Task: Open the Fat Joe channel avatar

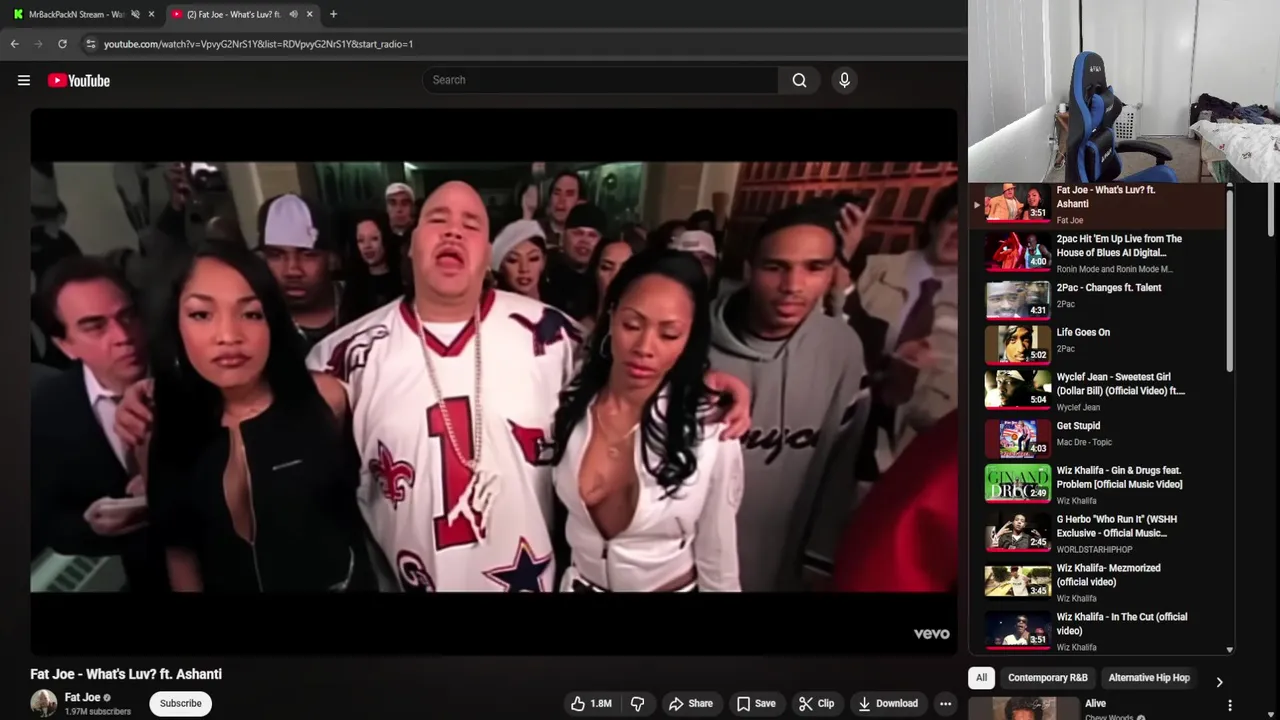Action: tap(44, 703)
